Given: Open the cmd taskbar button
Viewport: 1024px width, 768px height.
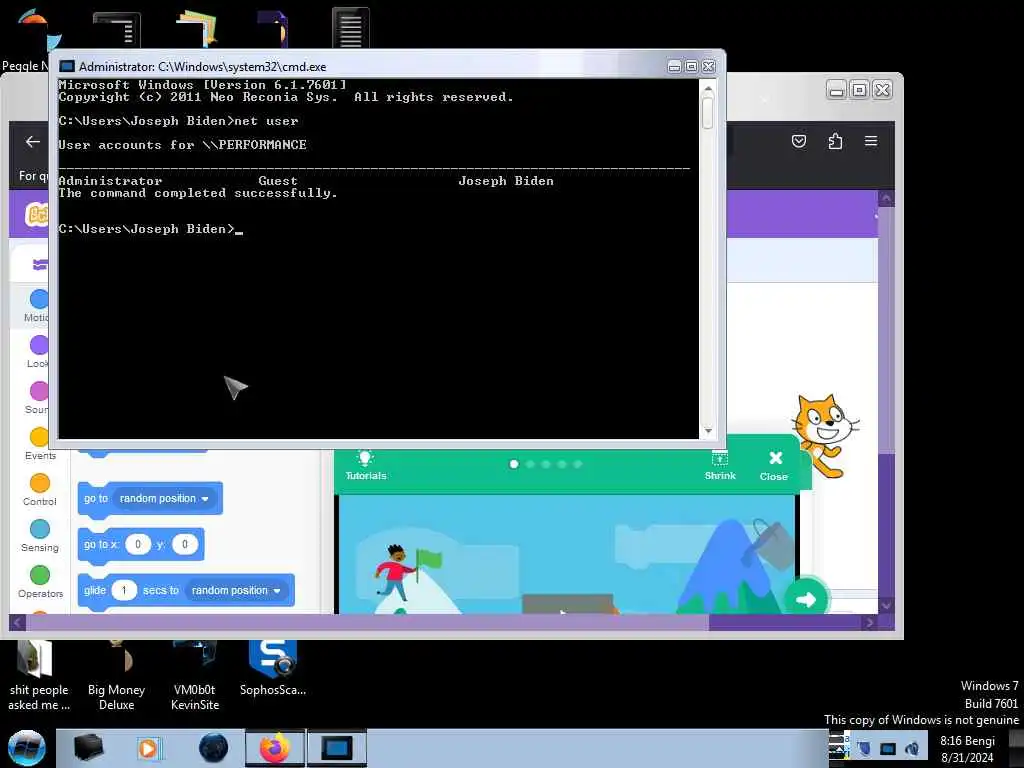Looking at the screenshot, I should [x=336, y=748].
